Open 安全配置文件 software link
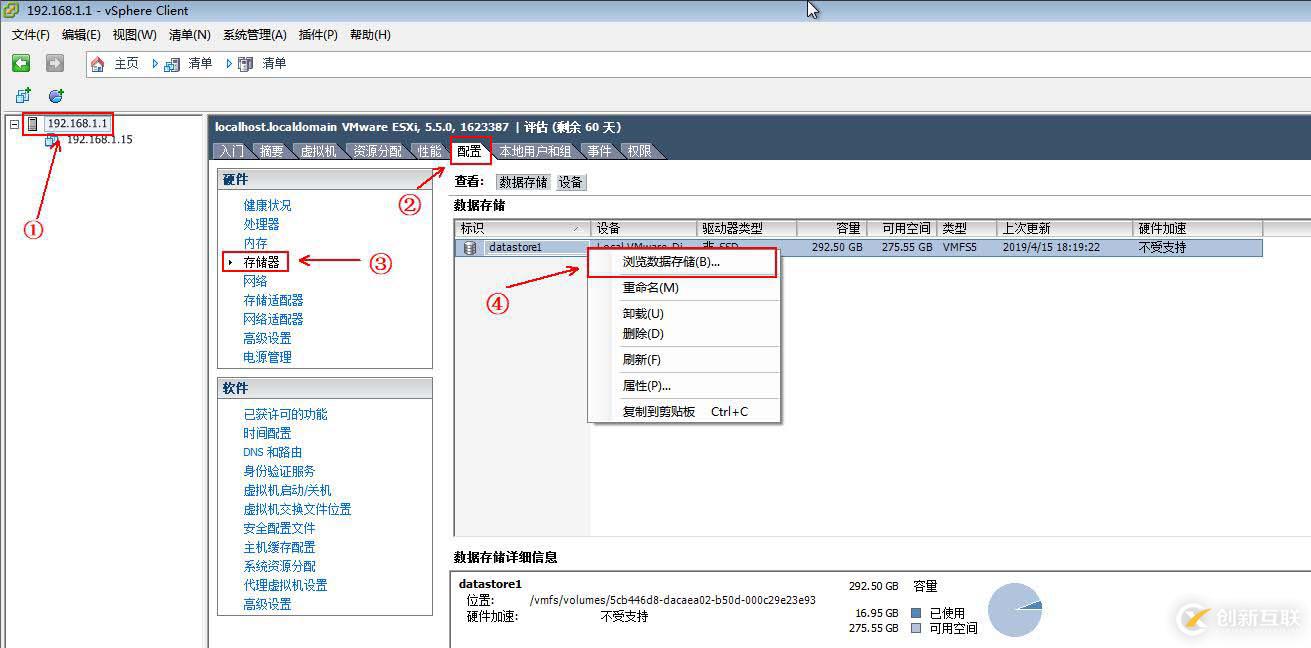1311x648 pixels. (x=279, y=528)
